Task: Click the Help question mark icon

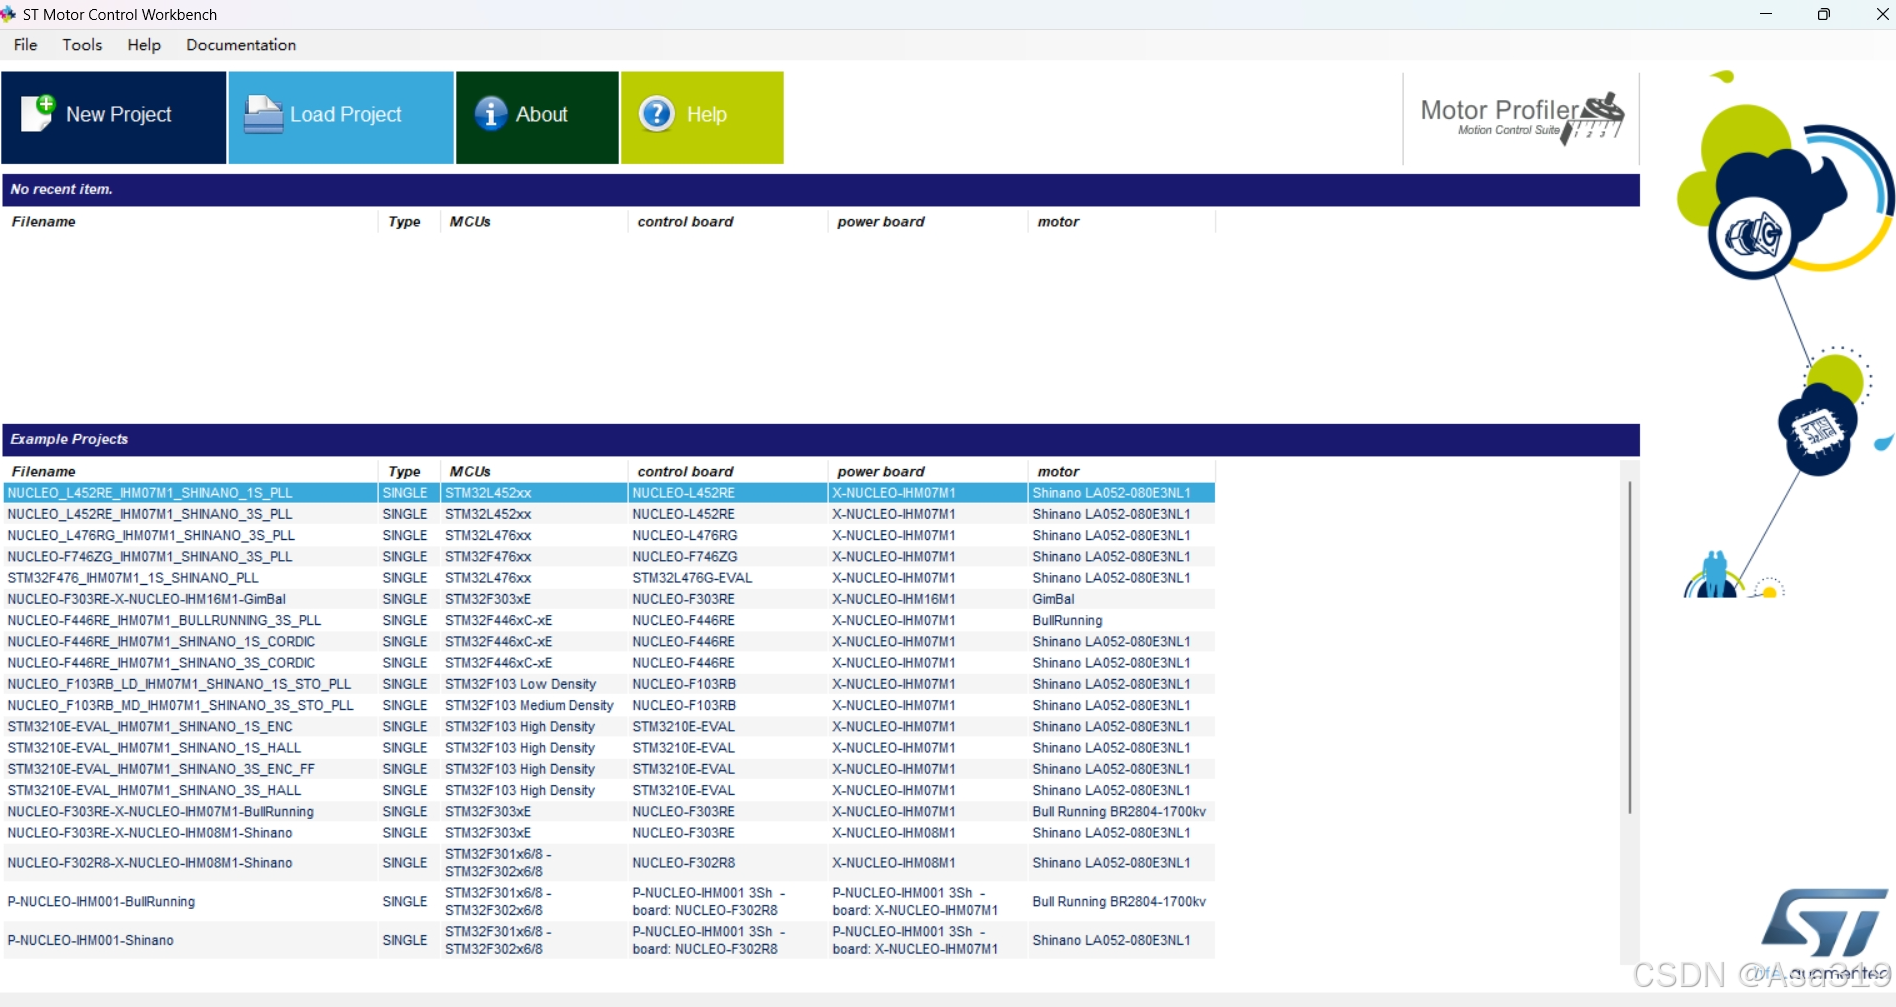Action: point(656,114)
